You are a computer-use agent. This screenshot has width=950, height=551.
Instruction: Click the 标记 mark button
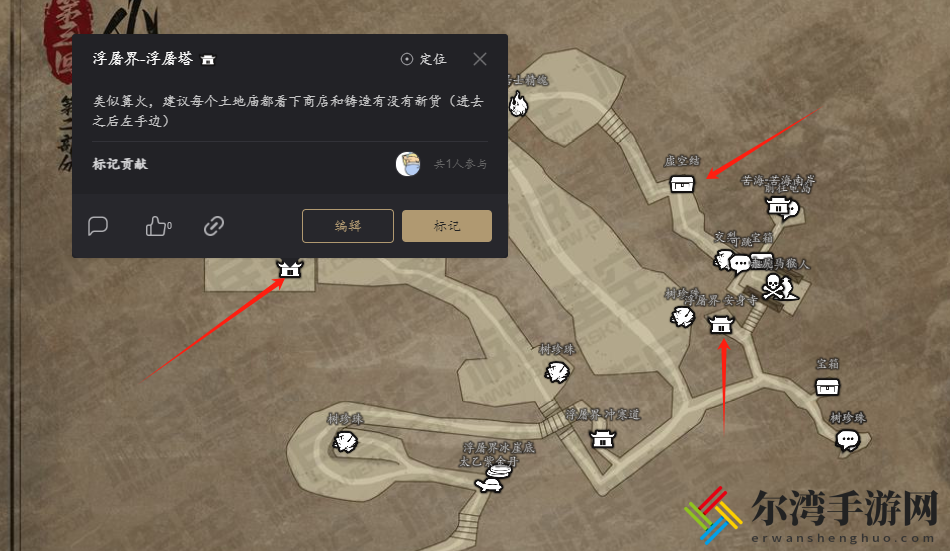[x=447, y=226]
